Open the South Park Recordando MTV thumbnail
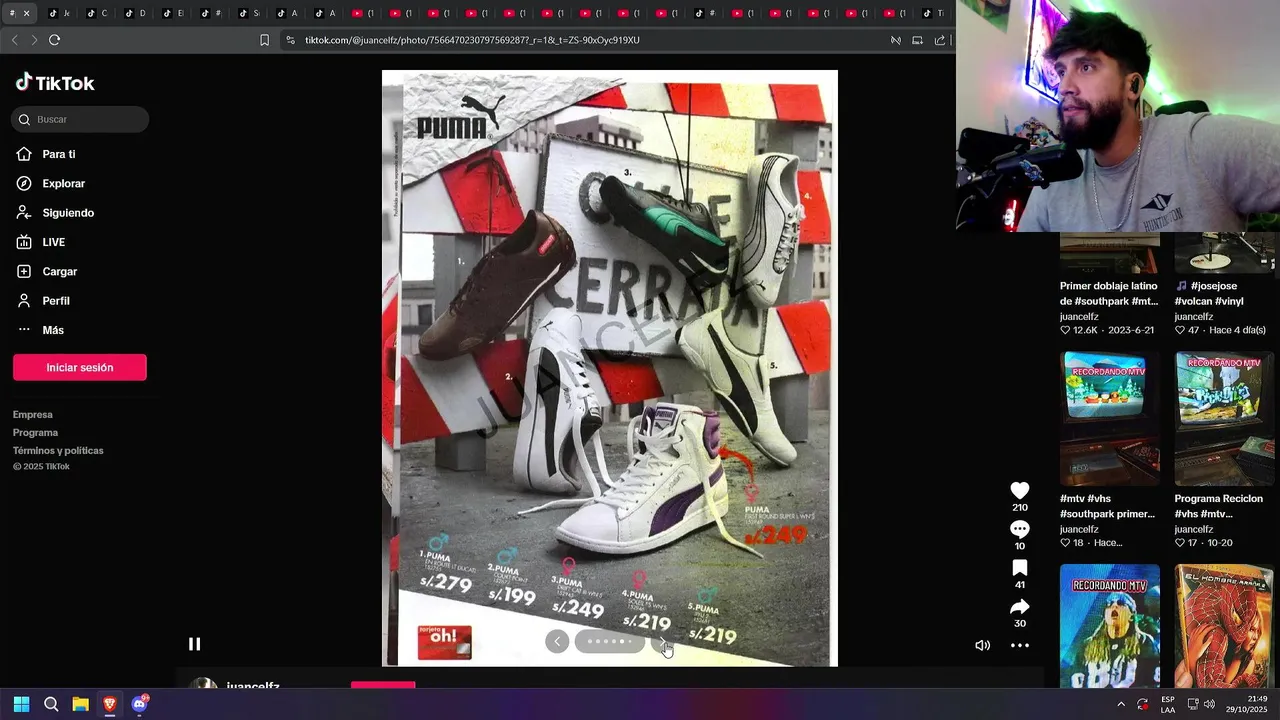1280x720 pixels. pyautogui.click(x=1110, y=418)
